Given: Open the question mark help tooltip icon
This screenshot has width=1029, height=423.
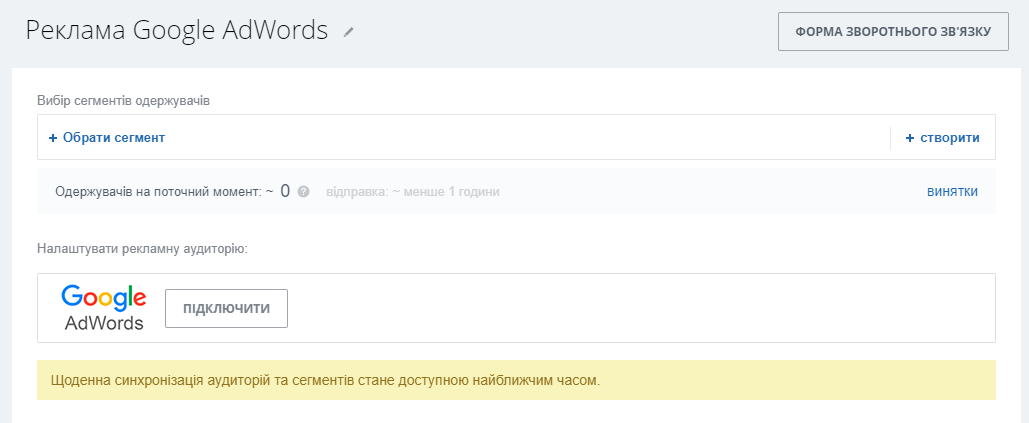Looking at the screenshot, I should (303, 192).
